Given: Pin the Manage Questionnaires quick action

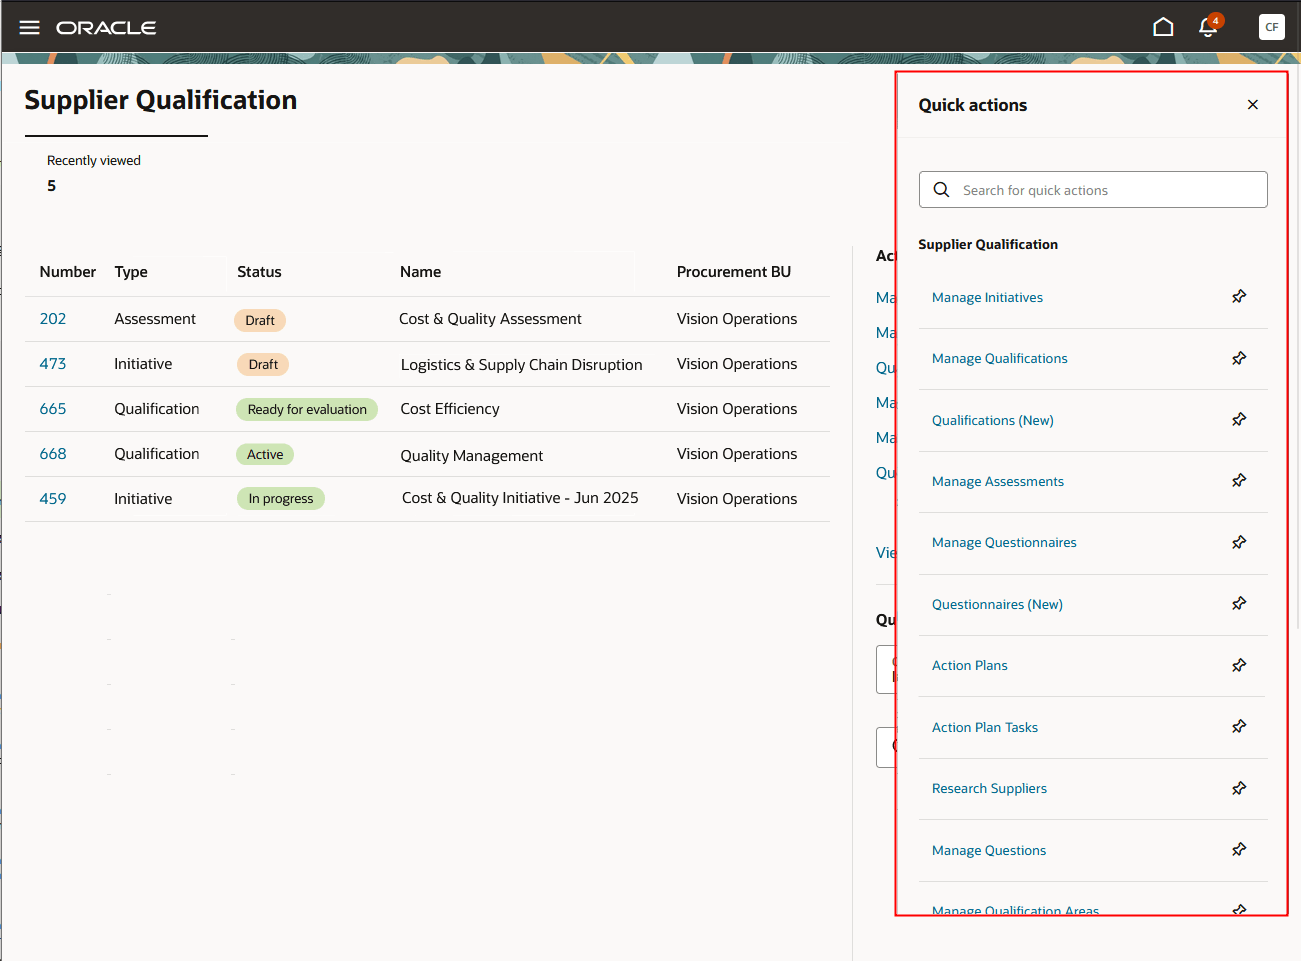Looking at the screenshot, I should [1239, 542].
